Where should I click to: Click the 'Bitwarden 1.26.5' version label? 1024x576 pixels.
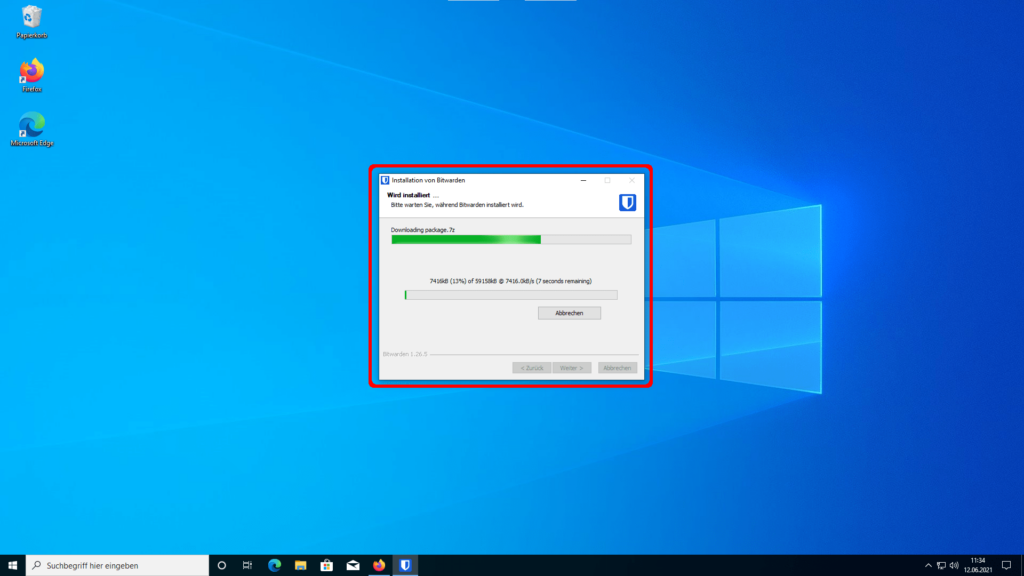click(x=405, y=355)
